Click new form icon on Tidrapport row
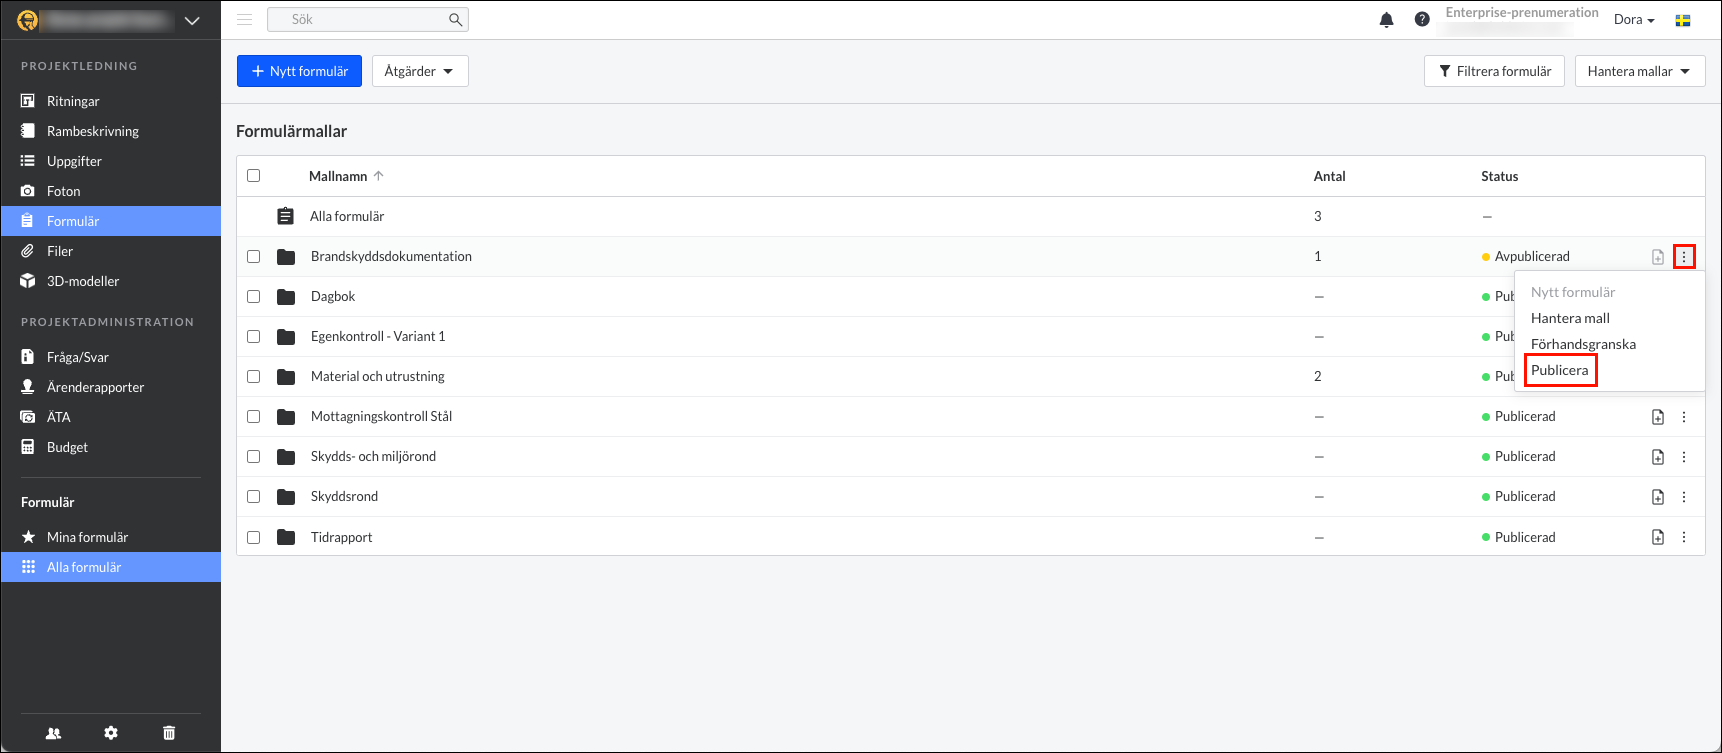This screenshot has width=1722, height=753. 1657,537
